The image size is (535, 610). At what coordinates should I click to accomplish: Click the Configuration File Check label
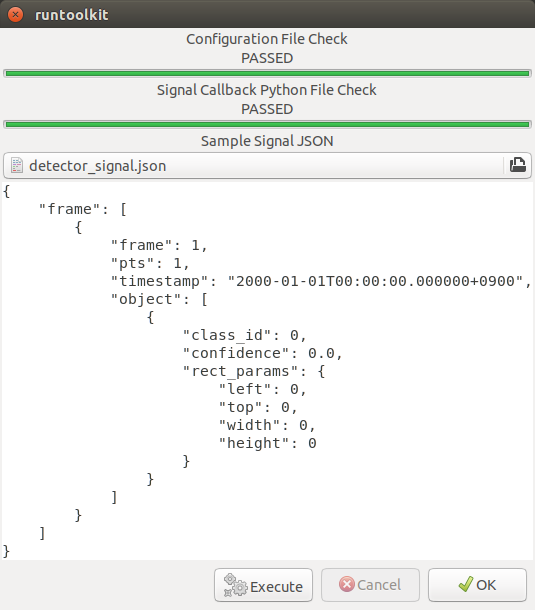coord(267,39)
